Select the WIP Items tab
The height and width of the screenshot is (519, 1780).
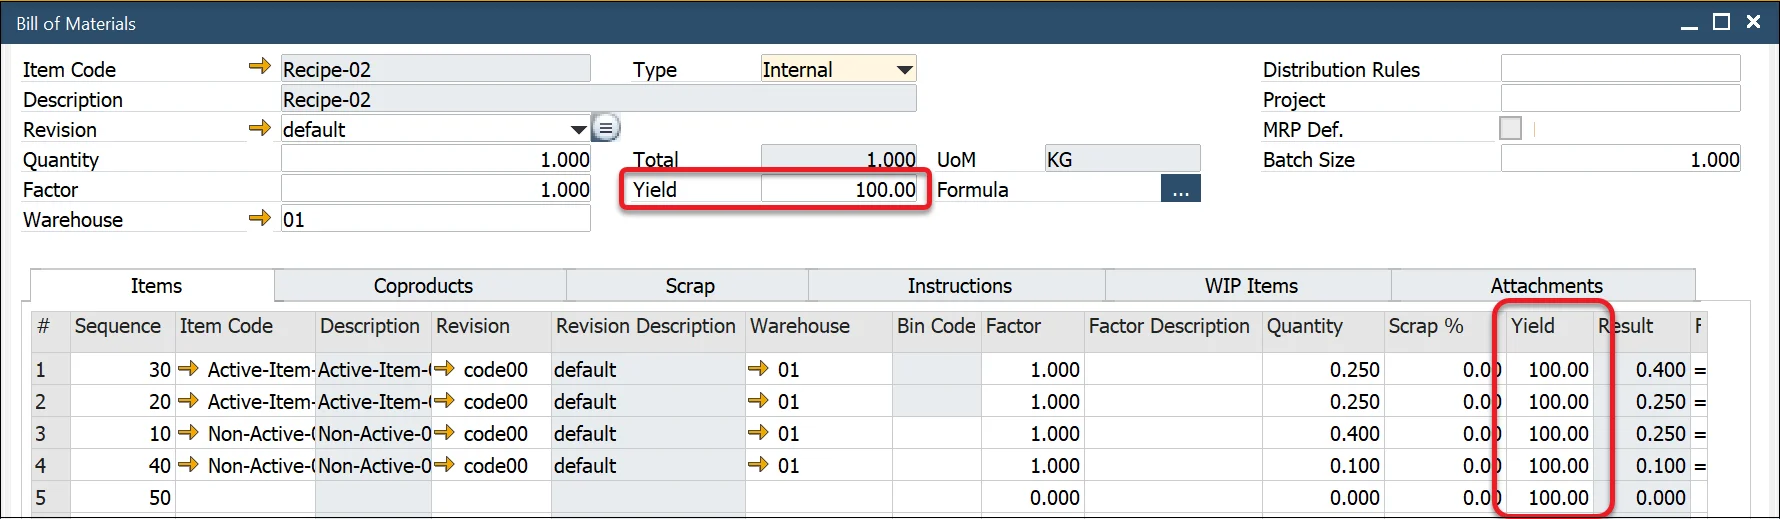1250,286
